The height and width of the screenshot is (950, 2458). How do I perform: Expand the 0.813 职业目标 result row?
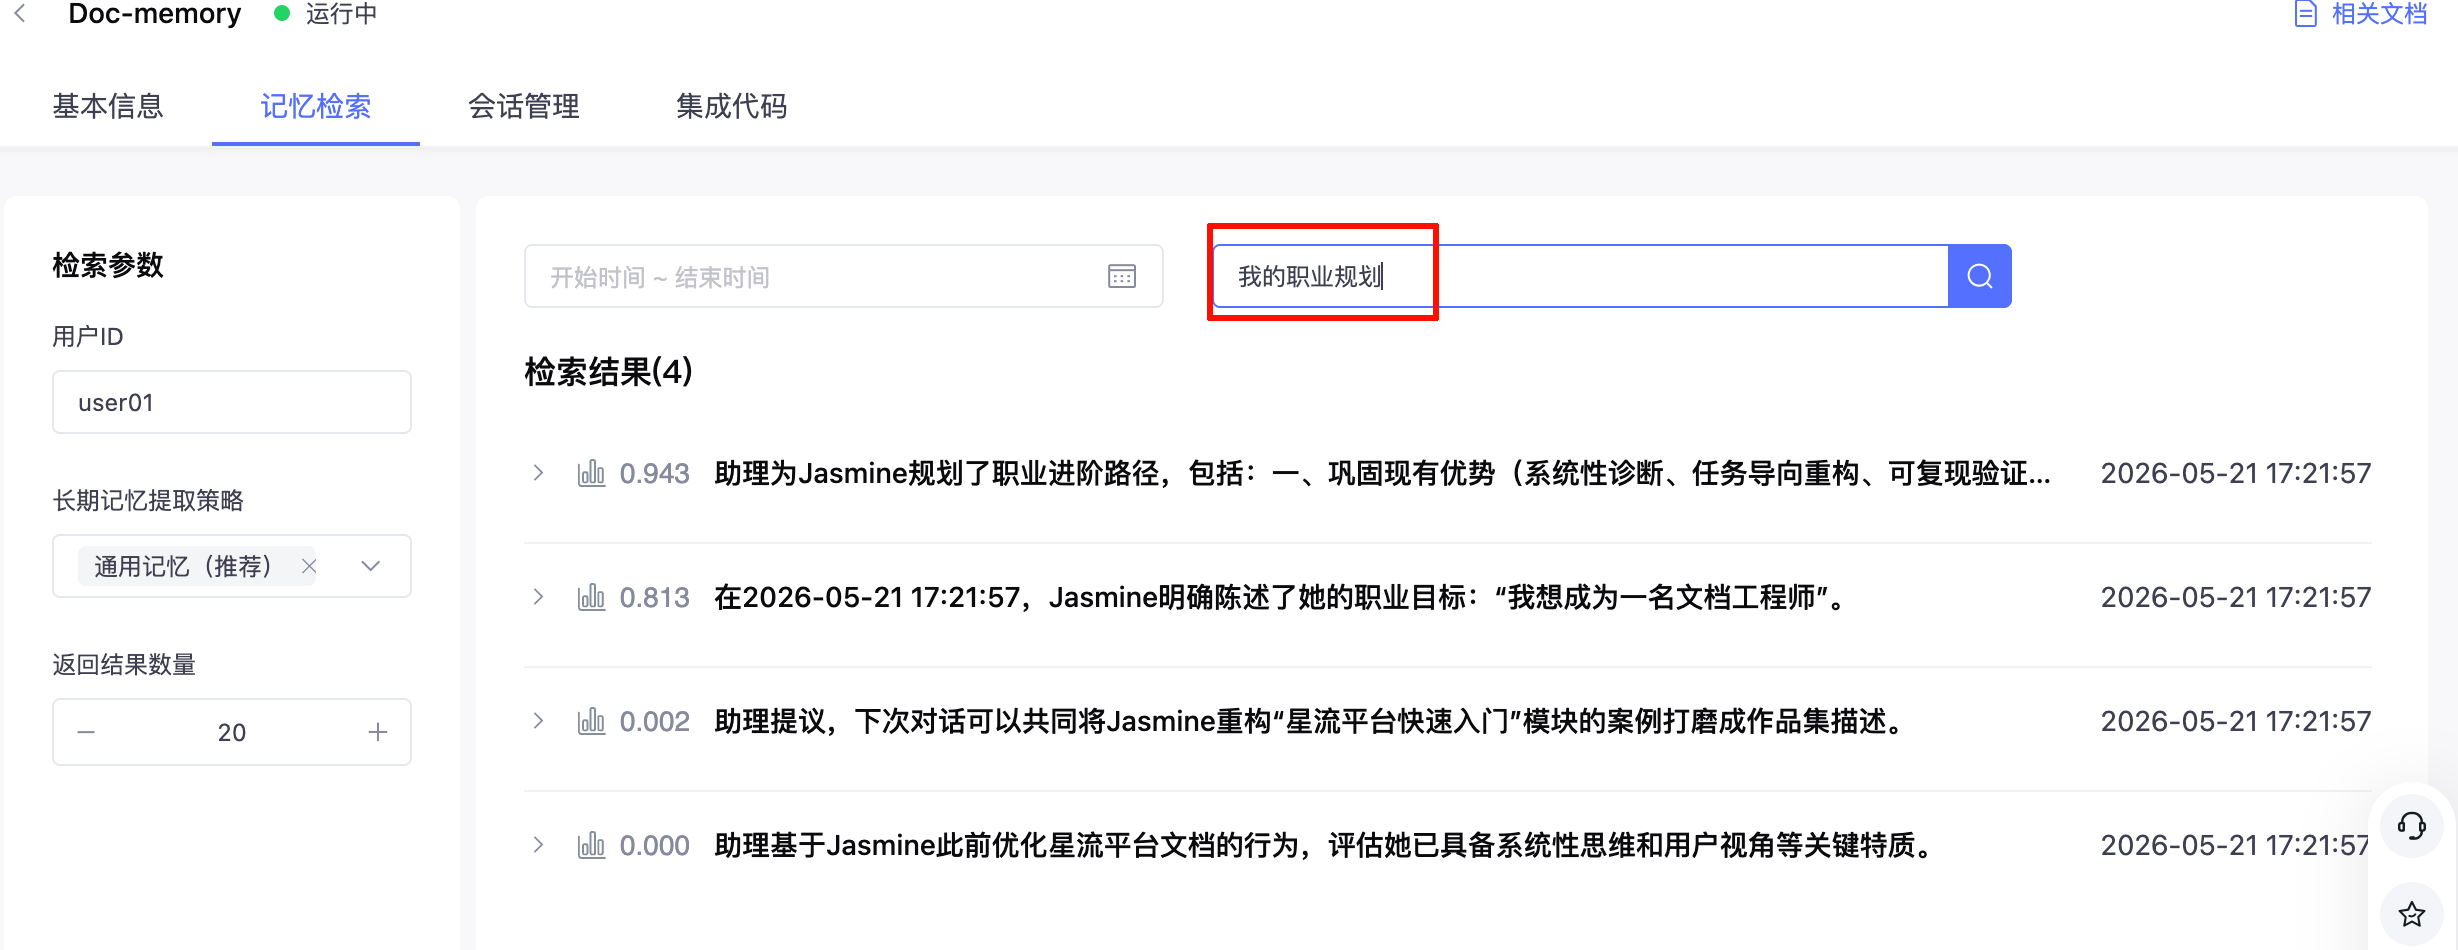tap(539, 597)
